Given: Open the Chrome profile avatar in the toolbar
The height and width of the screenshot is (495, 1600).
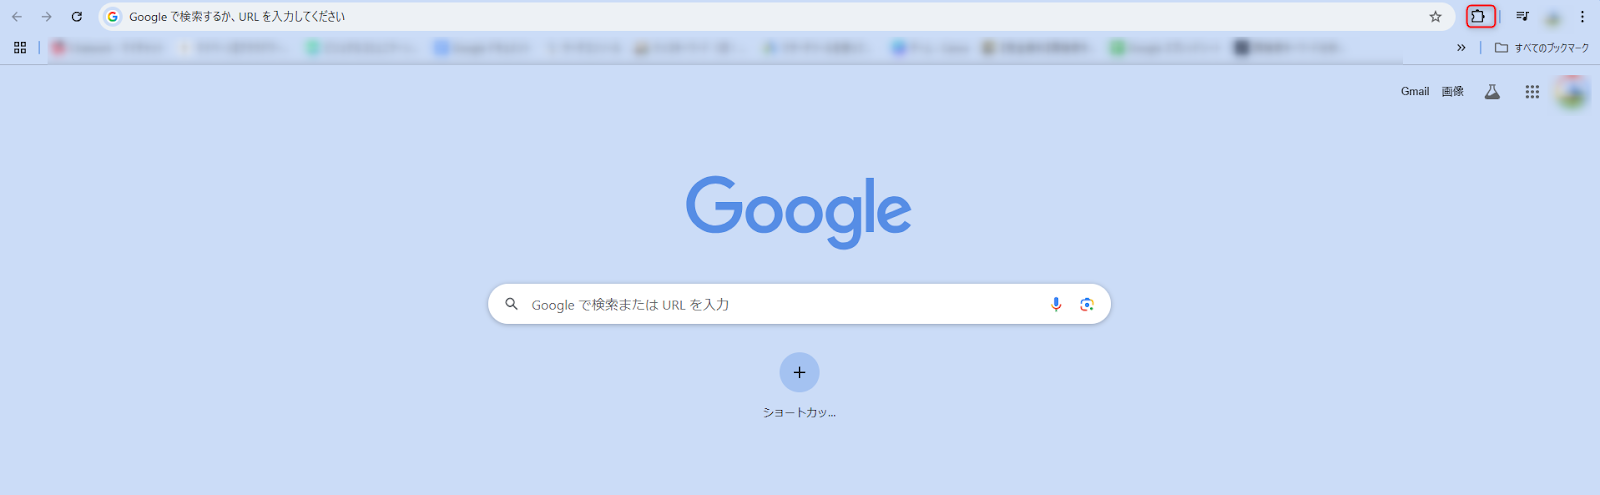Looking at the screenshot, I should click(x=1553, y=17).
